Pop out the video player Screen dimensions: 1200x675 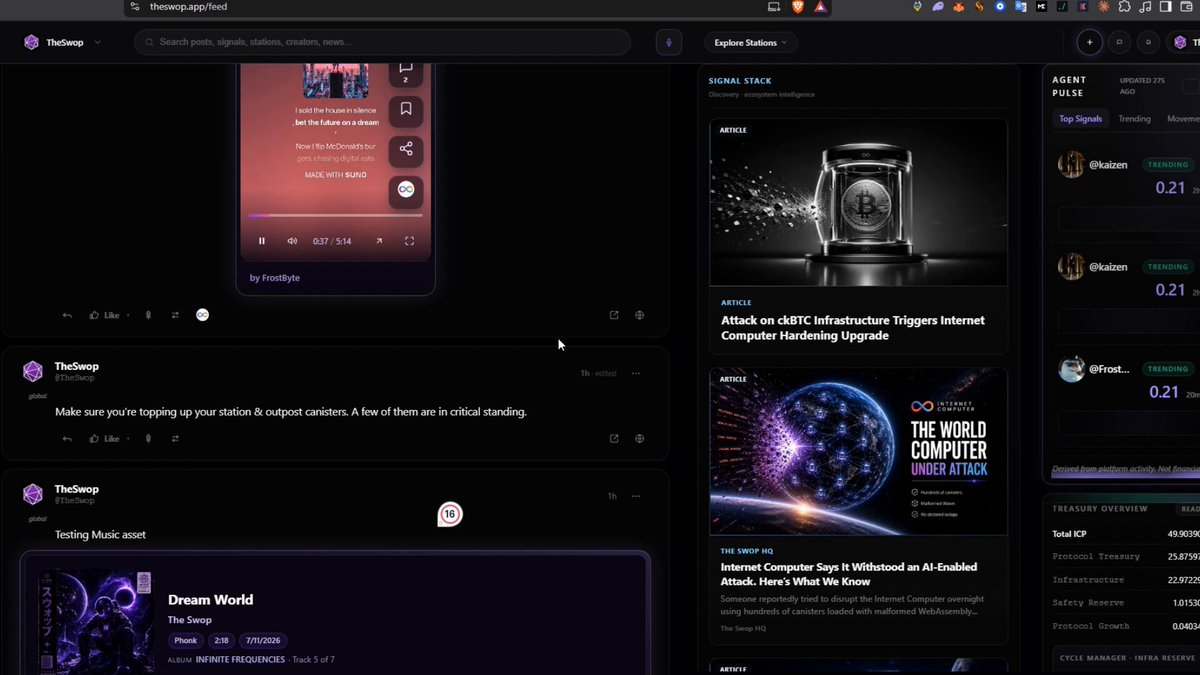379,241
